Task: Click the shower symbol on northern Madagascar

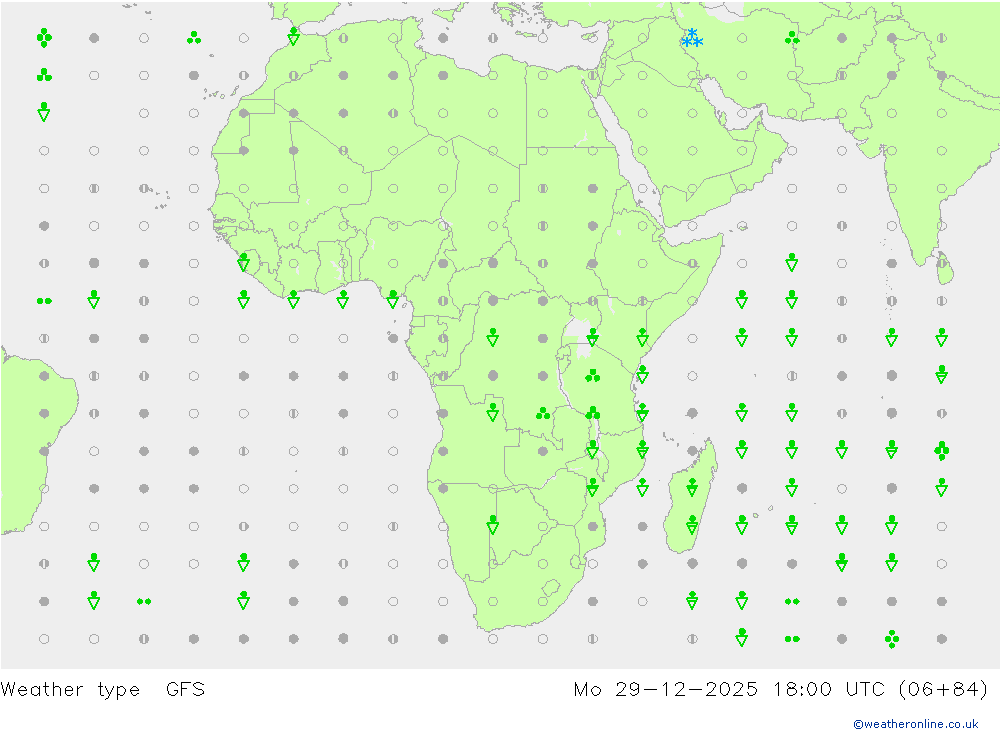Action: pyautogui.click(x=692, y=487)
